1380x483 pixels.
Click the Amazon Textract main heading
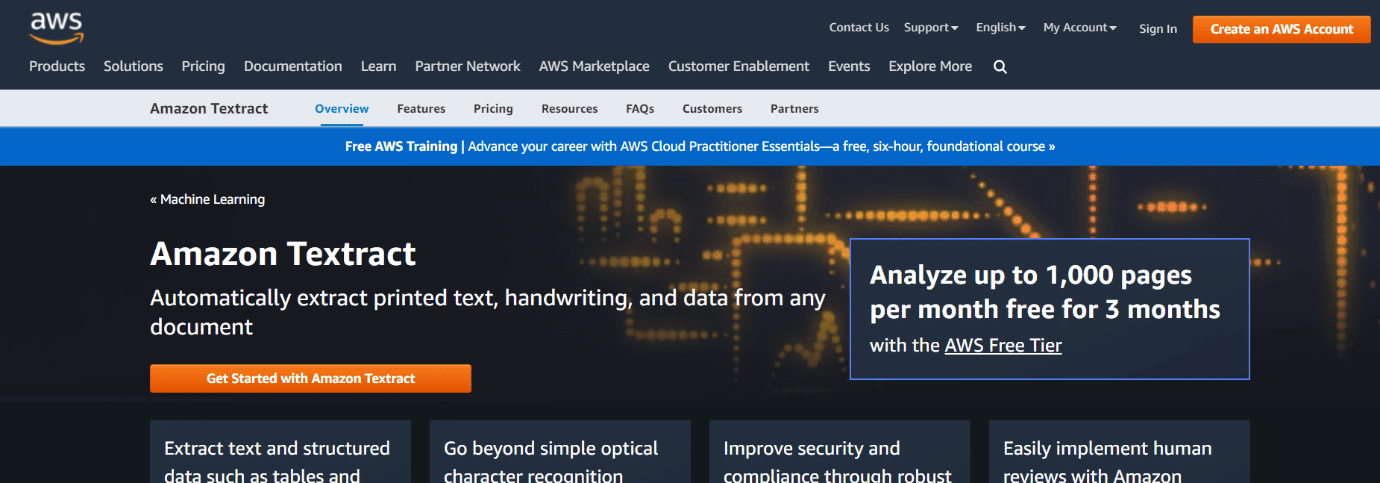click(283, 254)
